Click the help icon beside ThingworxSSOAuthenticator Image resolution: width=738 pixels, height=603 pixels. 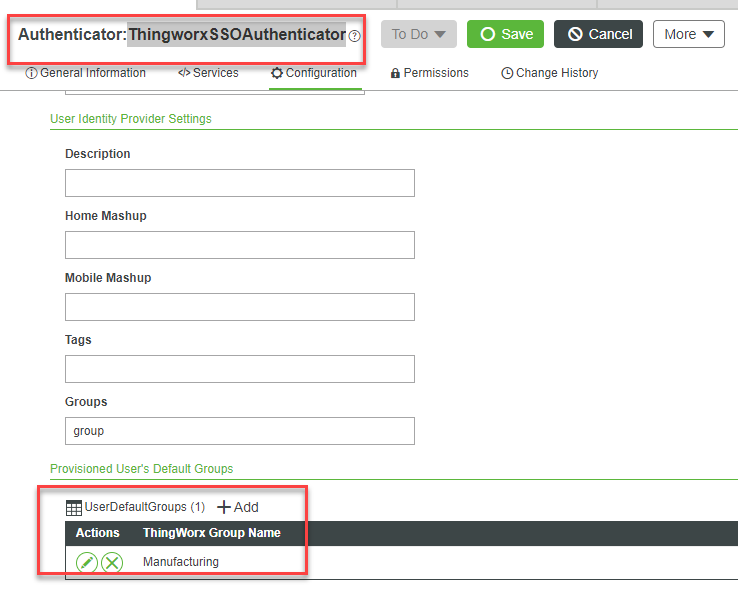354,36
